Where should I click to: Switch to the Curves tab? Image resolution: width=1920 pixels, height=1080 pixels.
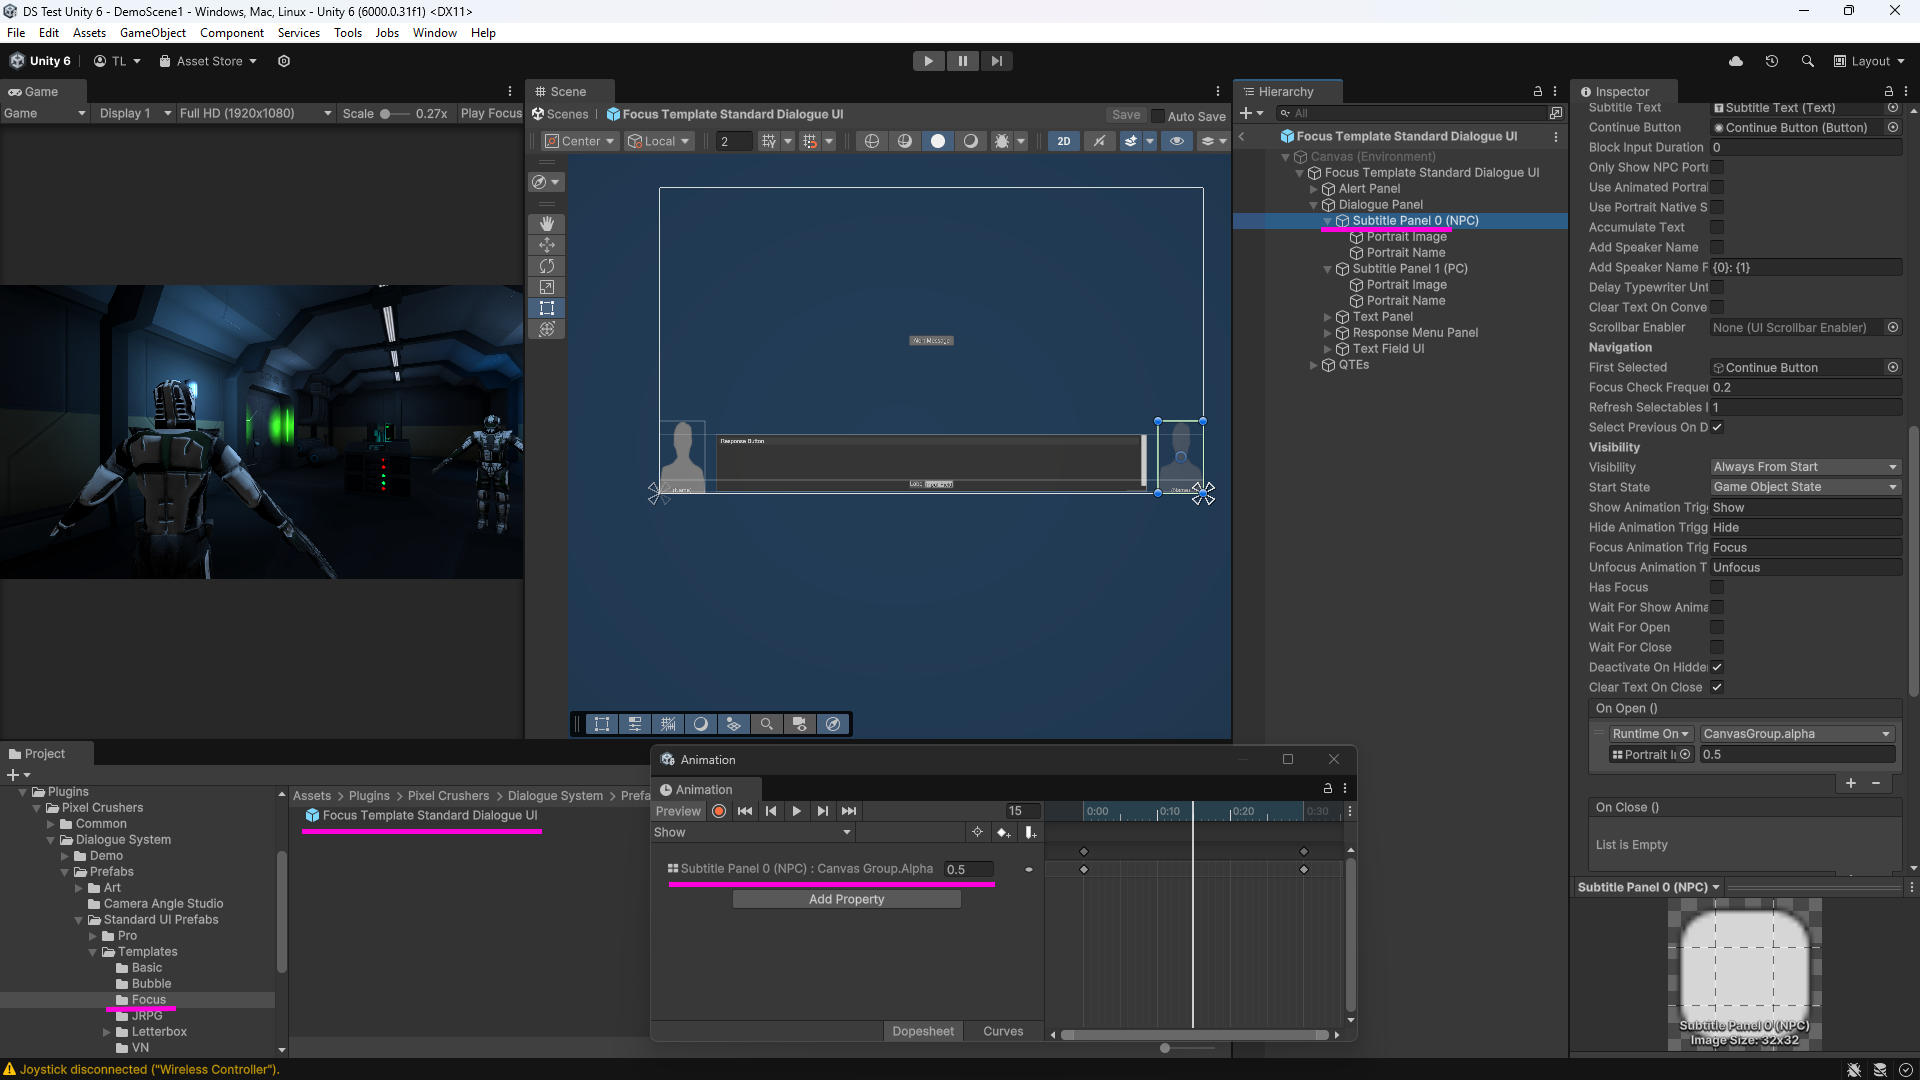point(1003,1031)
